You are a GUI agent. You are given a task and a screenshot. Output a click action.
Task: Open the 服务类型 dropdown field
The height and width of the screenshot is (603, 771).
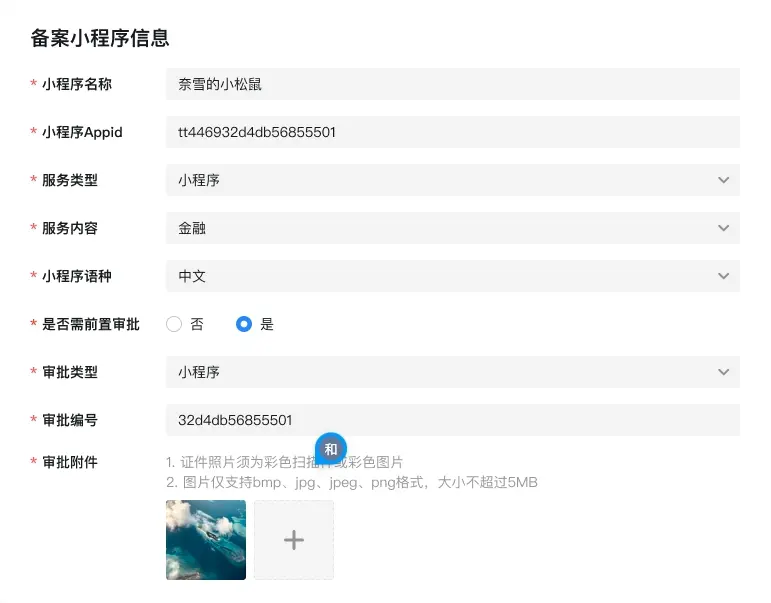coord(440,180)
